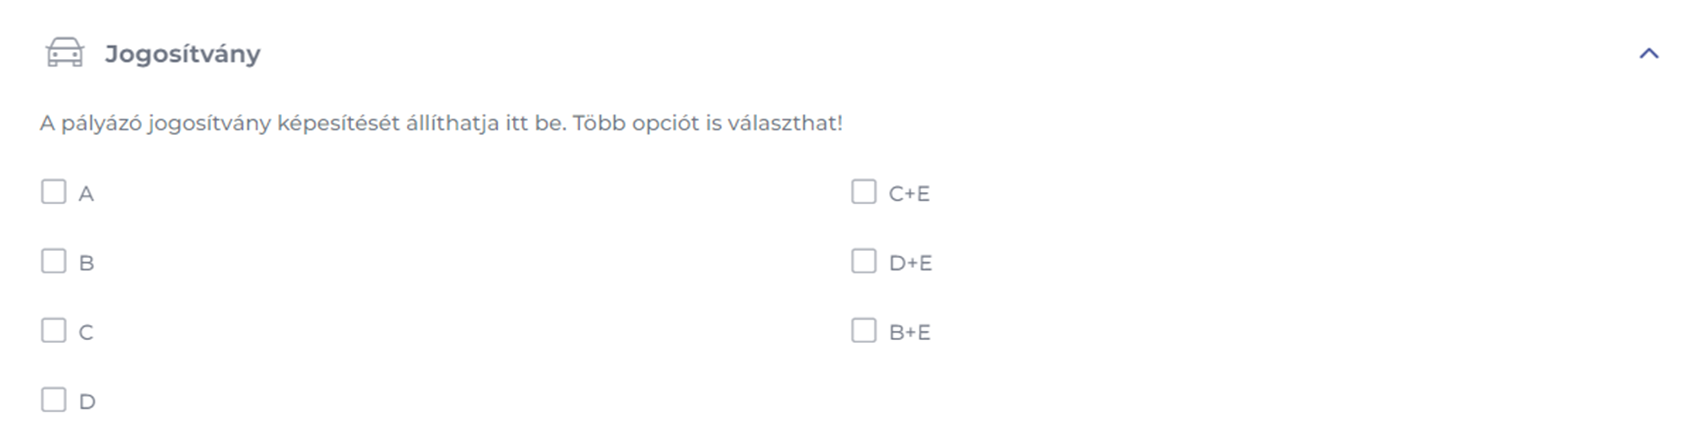The image size is (1703, 443).
Task: Toggle the C+E license checkbox
Action: point(863,192)
